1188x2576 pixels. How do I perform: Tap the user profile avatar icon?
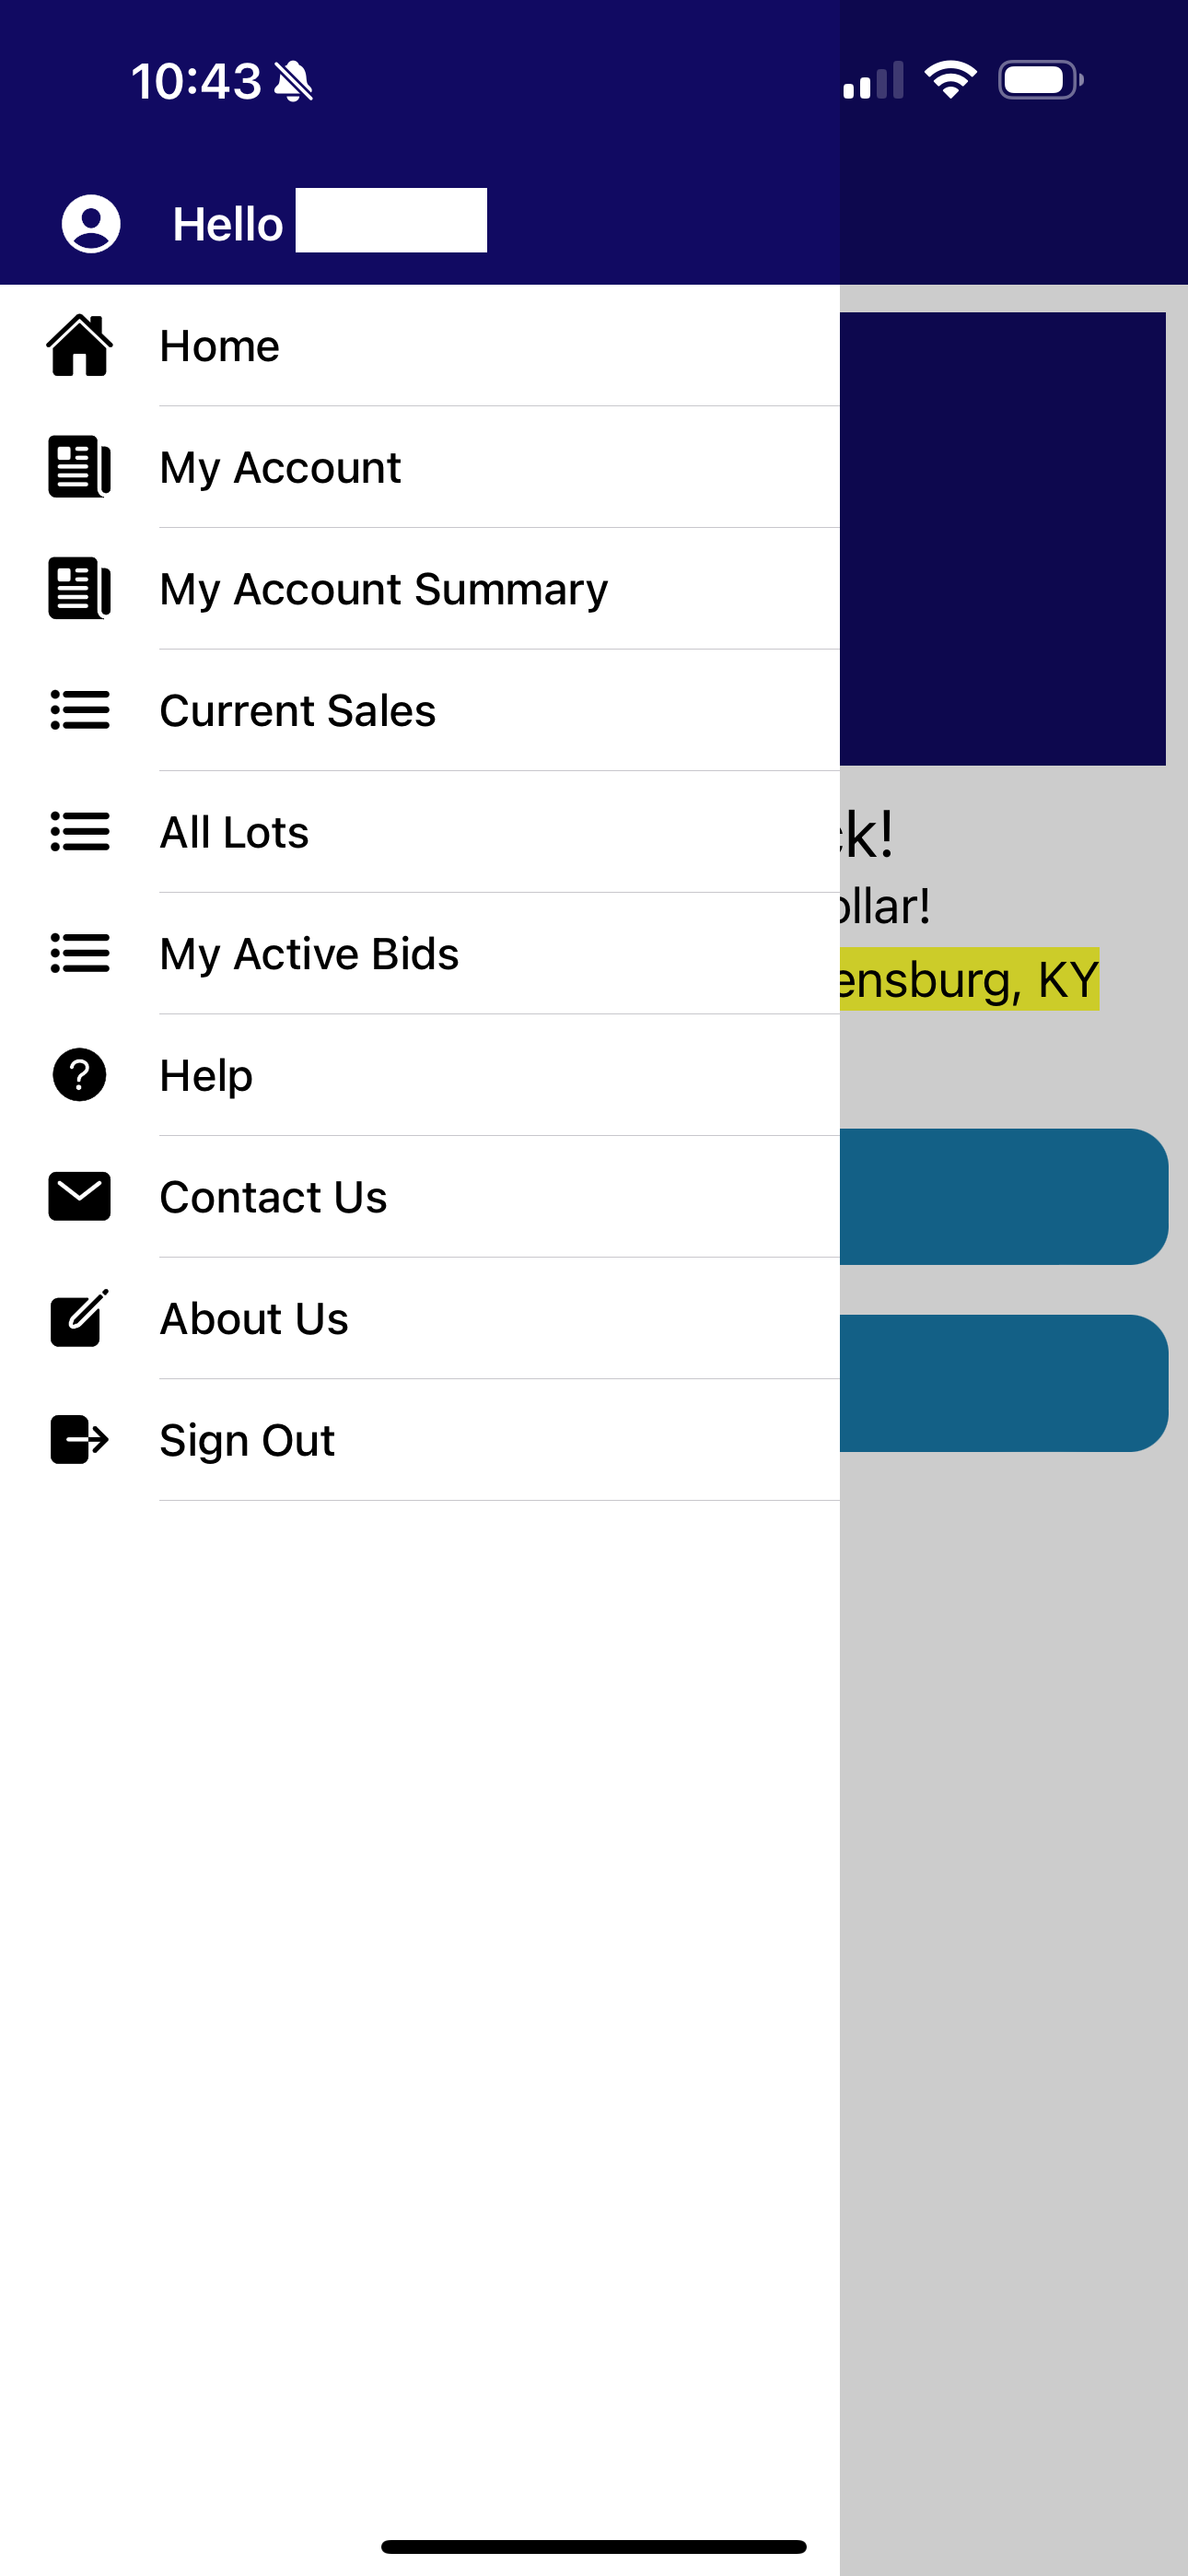pyautogui.click(x=91, y=223)
